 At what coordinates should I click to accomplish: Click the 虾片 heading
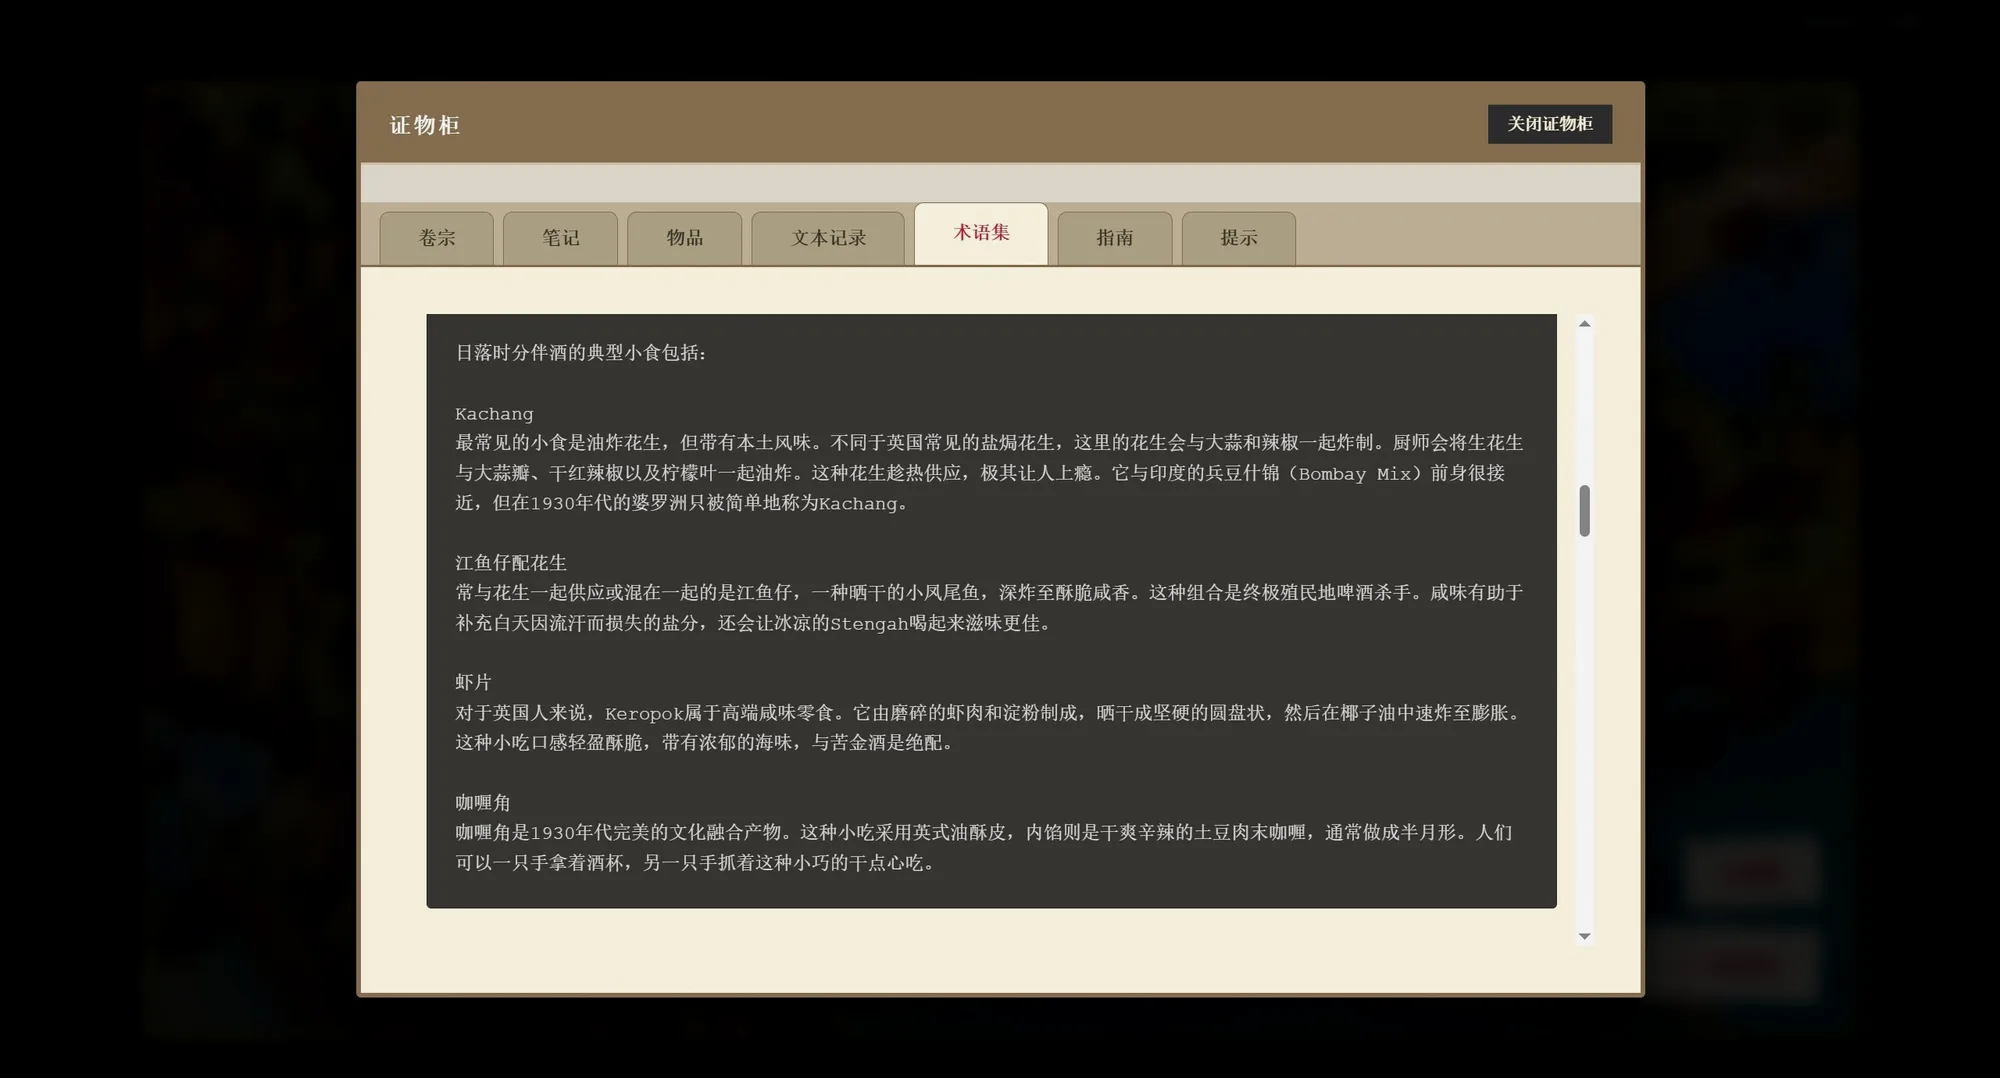point(473,682)
